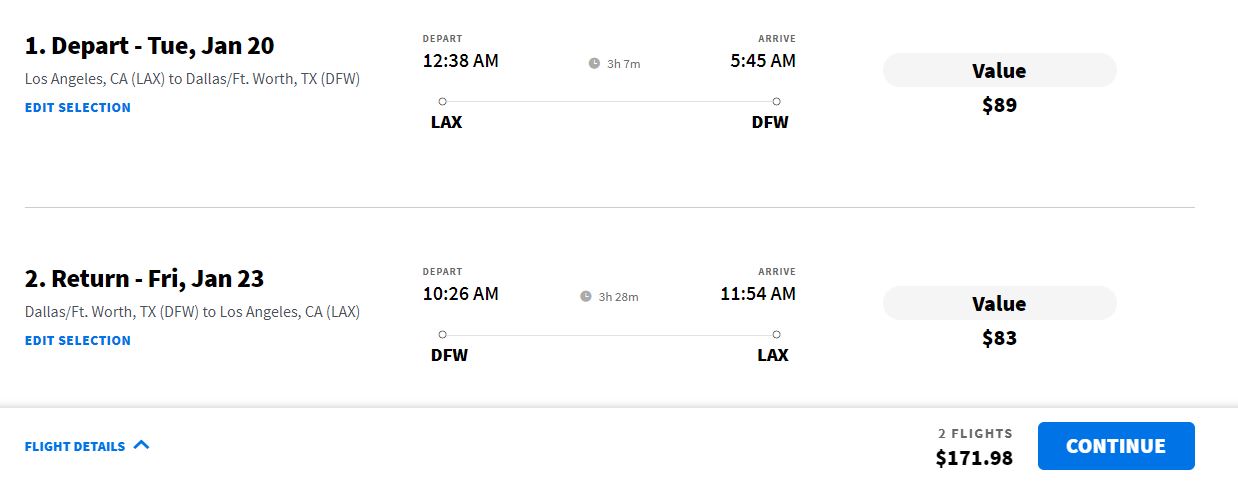This screenshot has height=491, width=1238.
Task: Edit selection for the Tue, Jan 20 departure
Action: (78, 108)
